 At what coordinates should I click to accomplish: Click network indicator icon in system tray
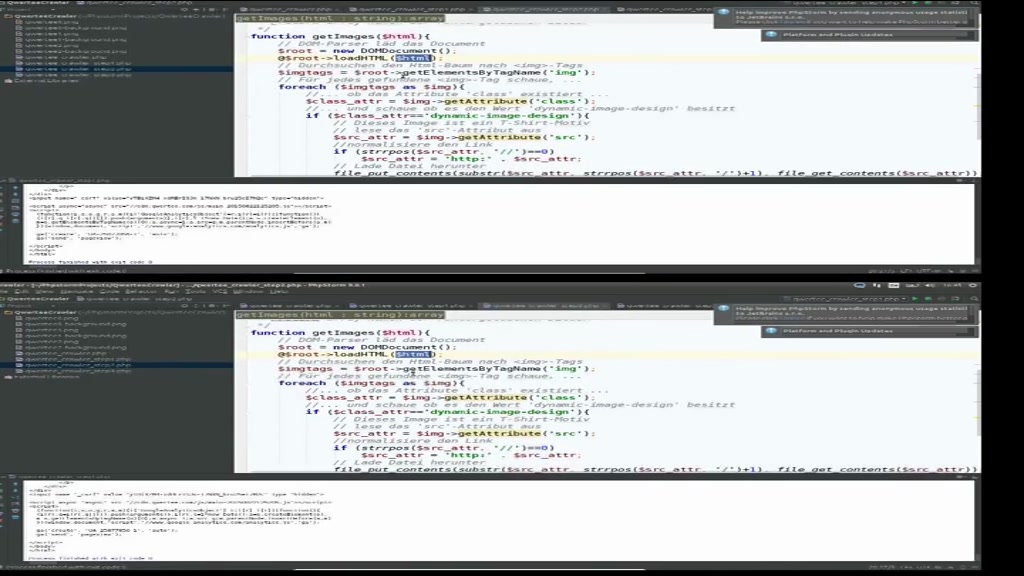(x=877, y=285)
